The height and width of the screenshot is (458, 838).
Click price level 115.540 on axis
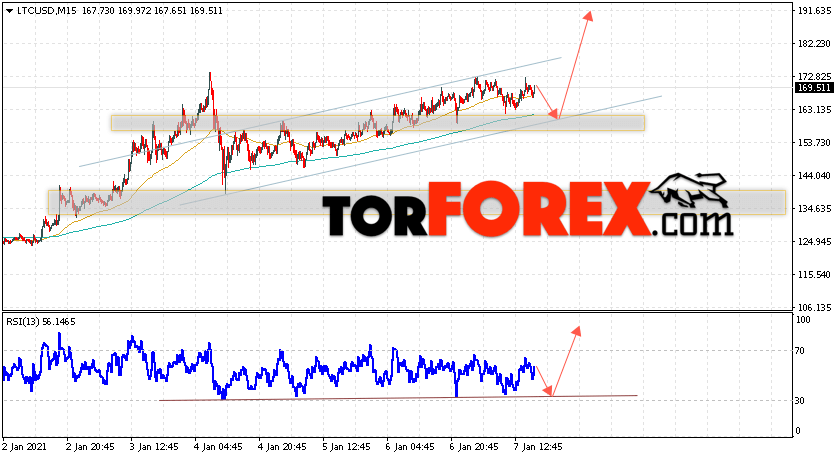[x=814, y=275]
